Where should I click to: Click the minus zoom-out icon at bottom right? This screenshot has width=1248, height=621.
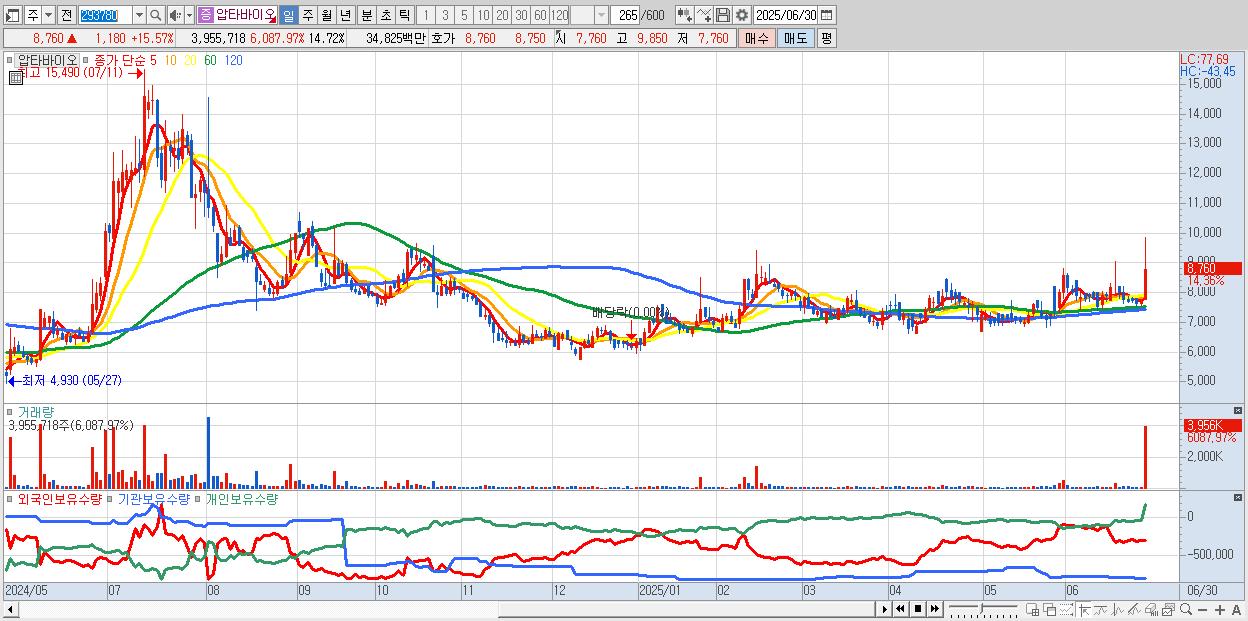click(x=1202, y=609)
